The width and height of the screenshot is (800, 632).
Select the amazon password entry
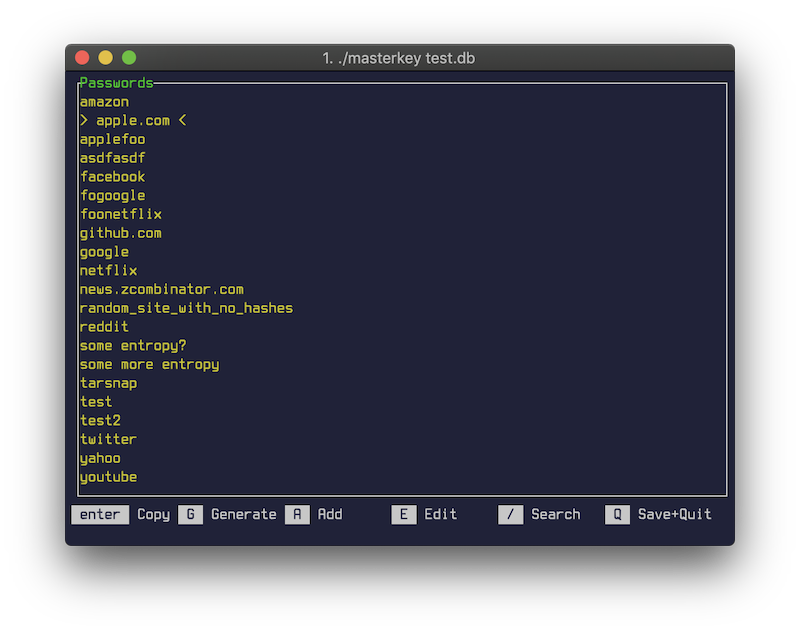coord(105,102)
